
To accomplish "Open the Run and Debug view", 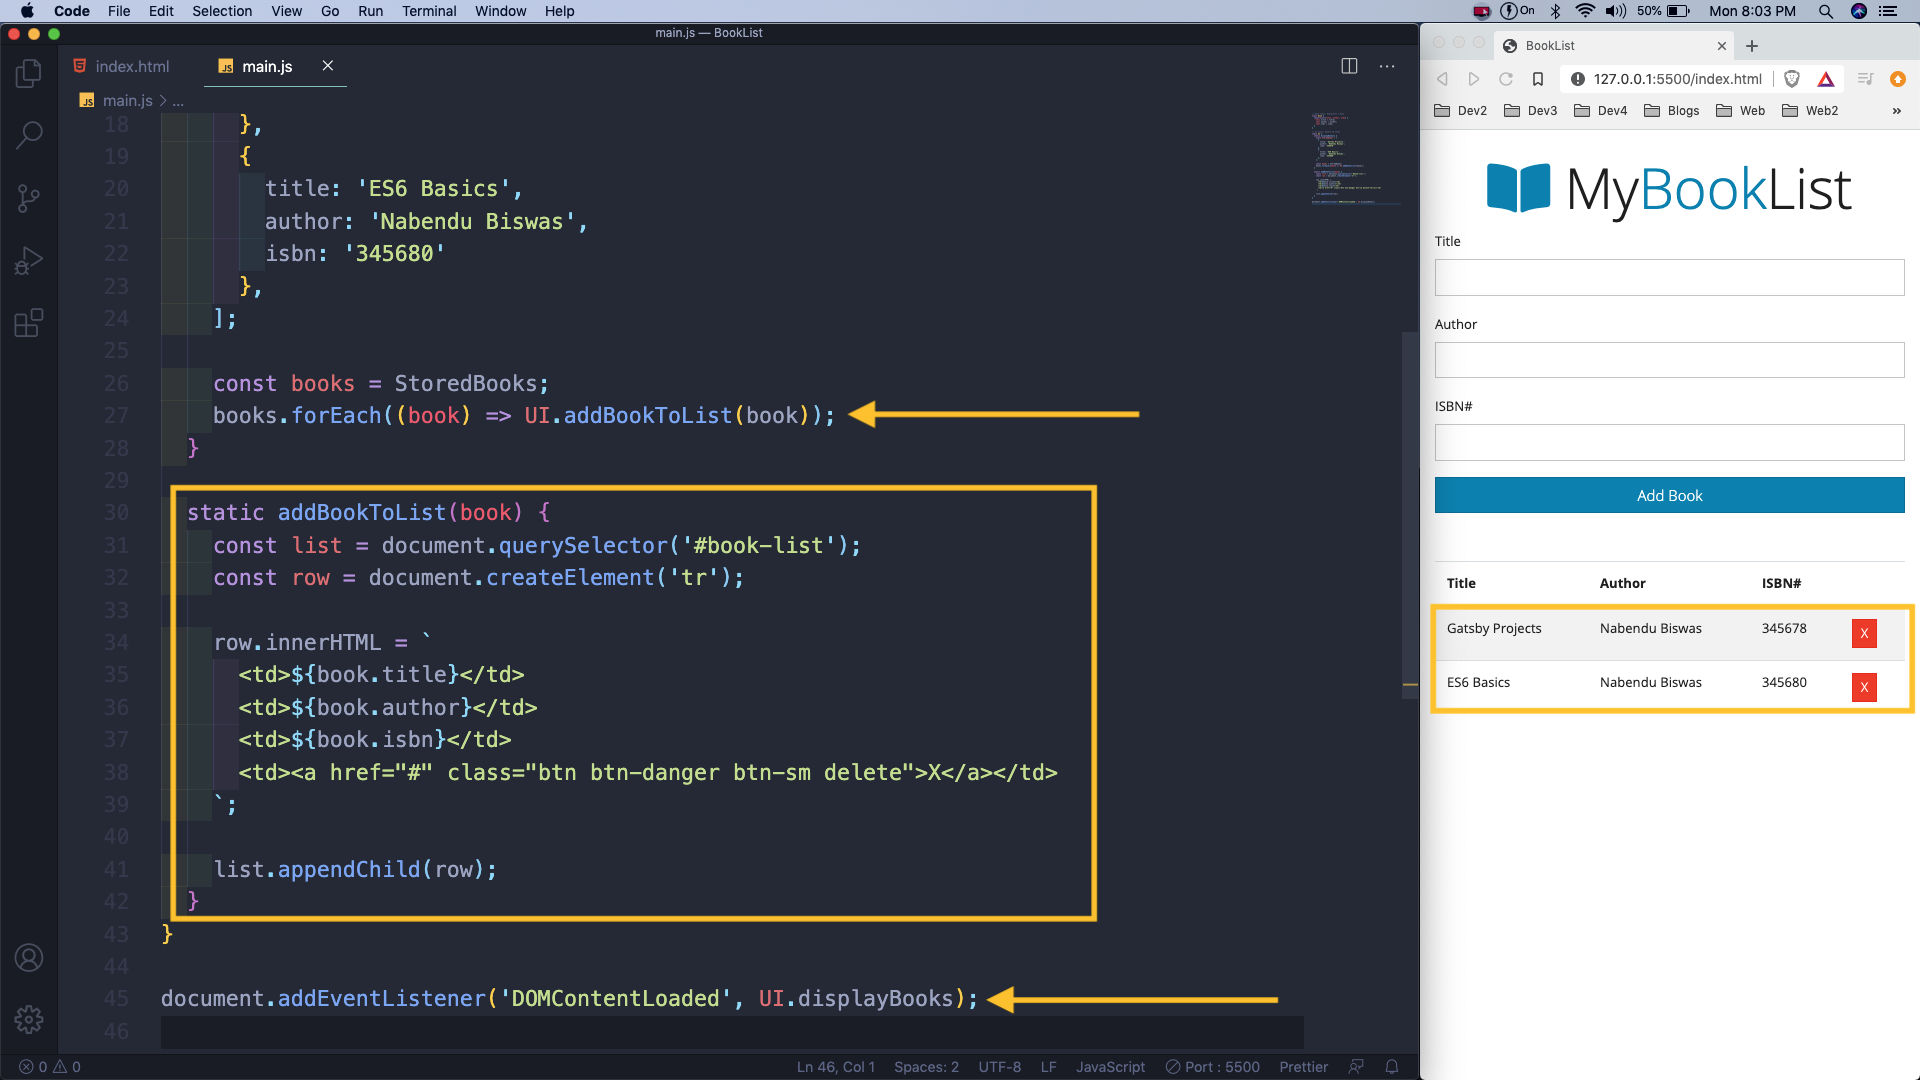I will pos(29,261).
